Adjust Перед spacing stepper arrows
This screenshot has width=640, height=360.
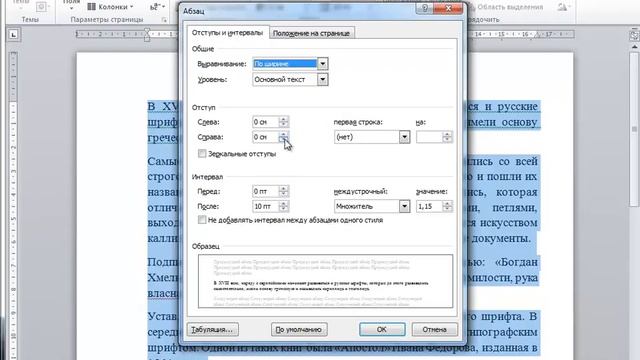coord(284,191)
